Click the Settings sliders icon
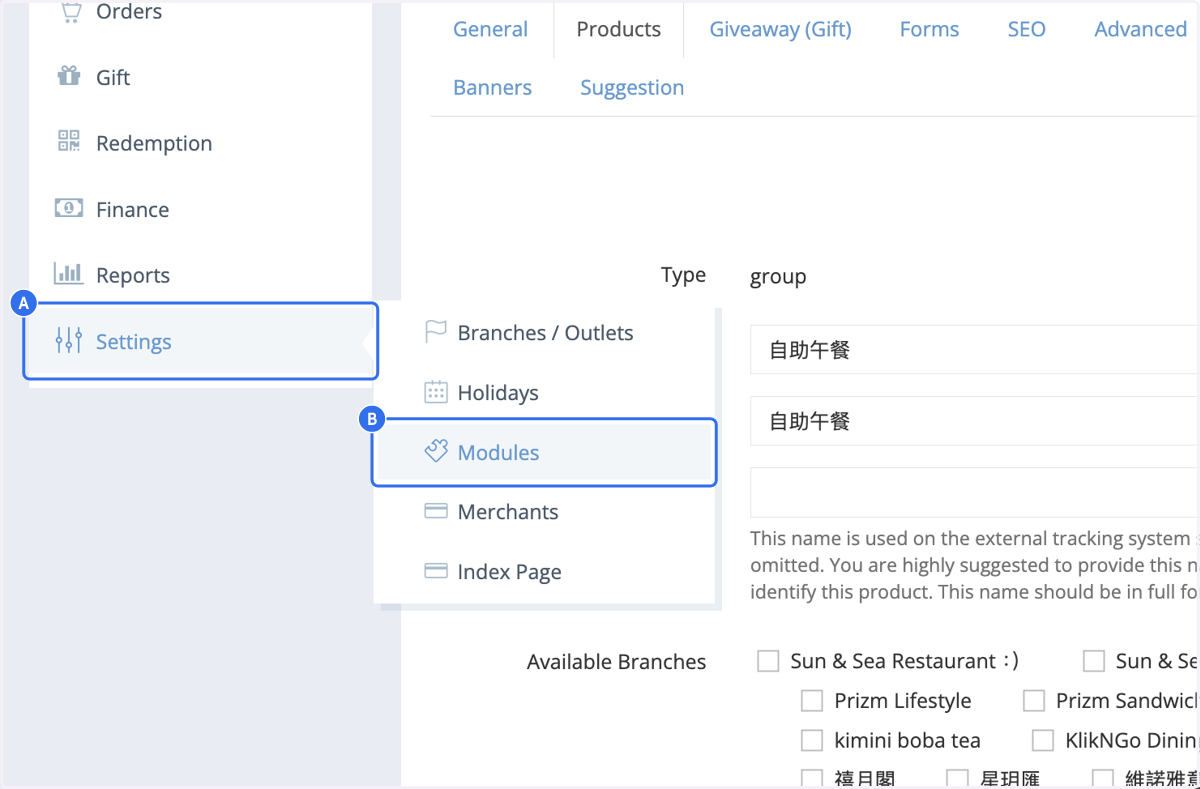Image resolution: width=1200 pixels, height=789 pixels. click(69, 341)
